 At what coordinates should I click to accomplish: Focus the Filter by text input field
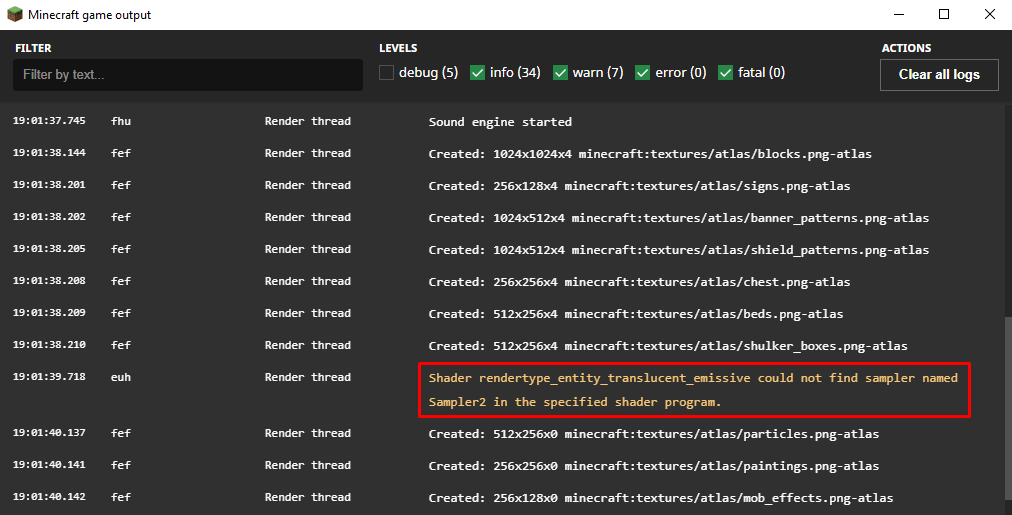188,75
